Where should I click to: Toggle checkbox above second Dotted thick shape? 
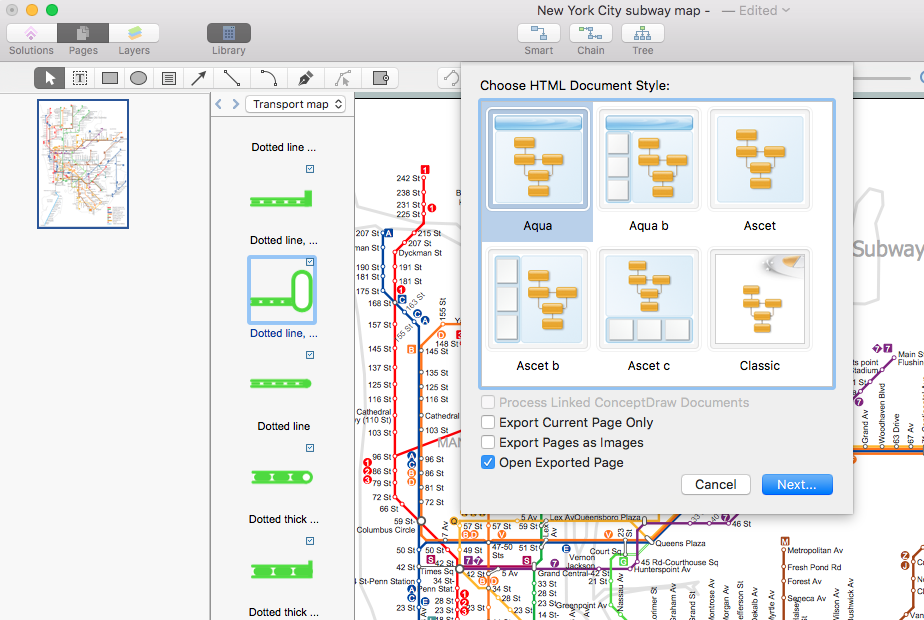coord(310,541)
